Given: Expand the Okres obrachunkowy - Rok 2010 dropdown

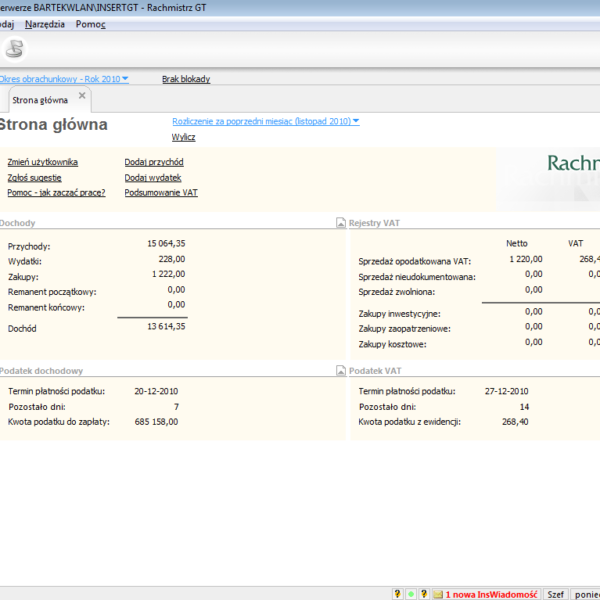Looking at the screenshot, I should click(64, 79).
